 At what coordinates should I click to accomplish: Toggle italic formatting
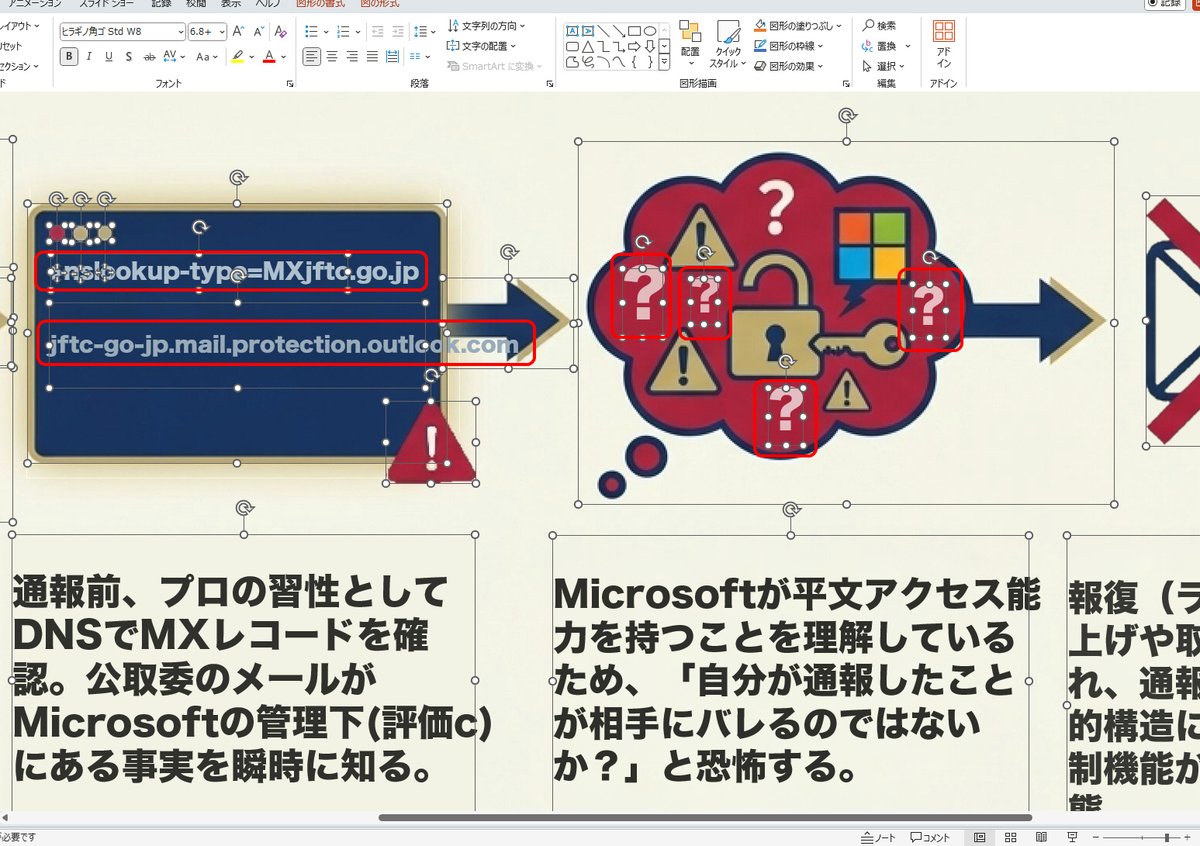(x=89, y=56)
